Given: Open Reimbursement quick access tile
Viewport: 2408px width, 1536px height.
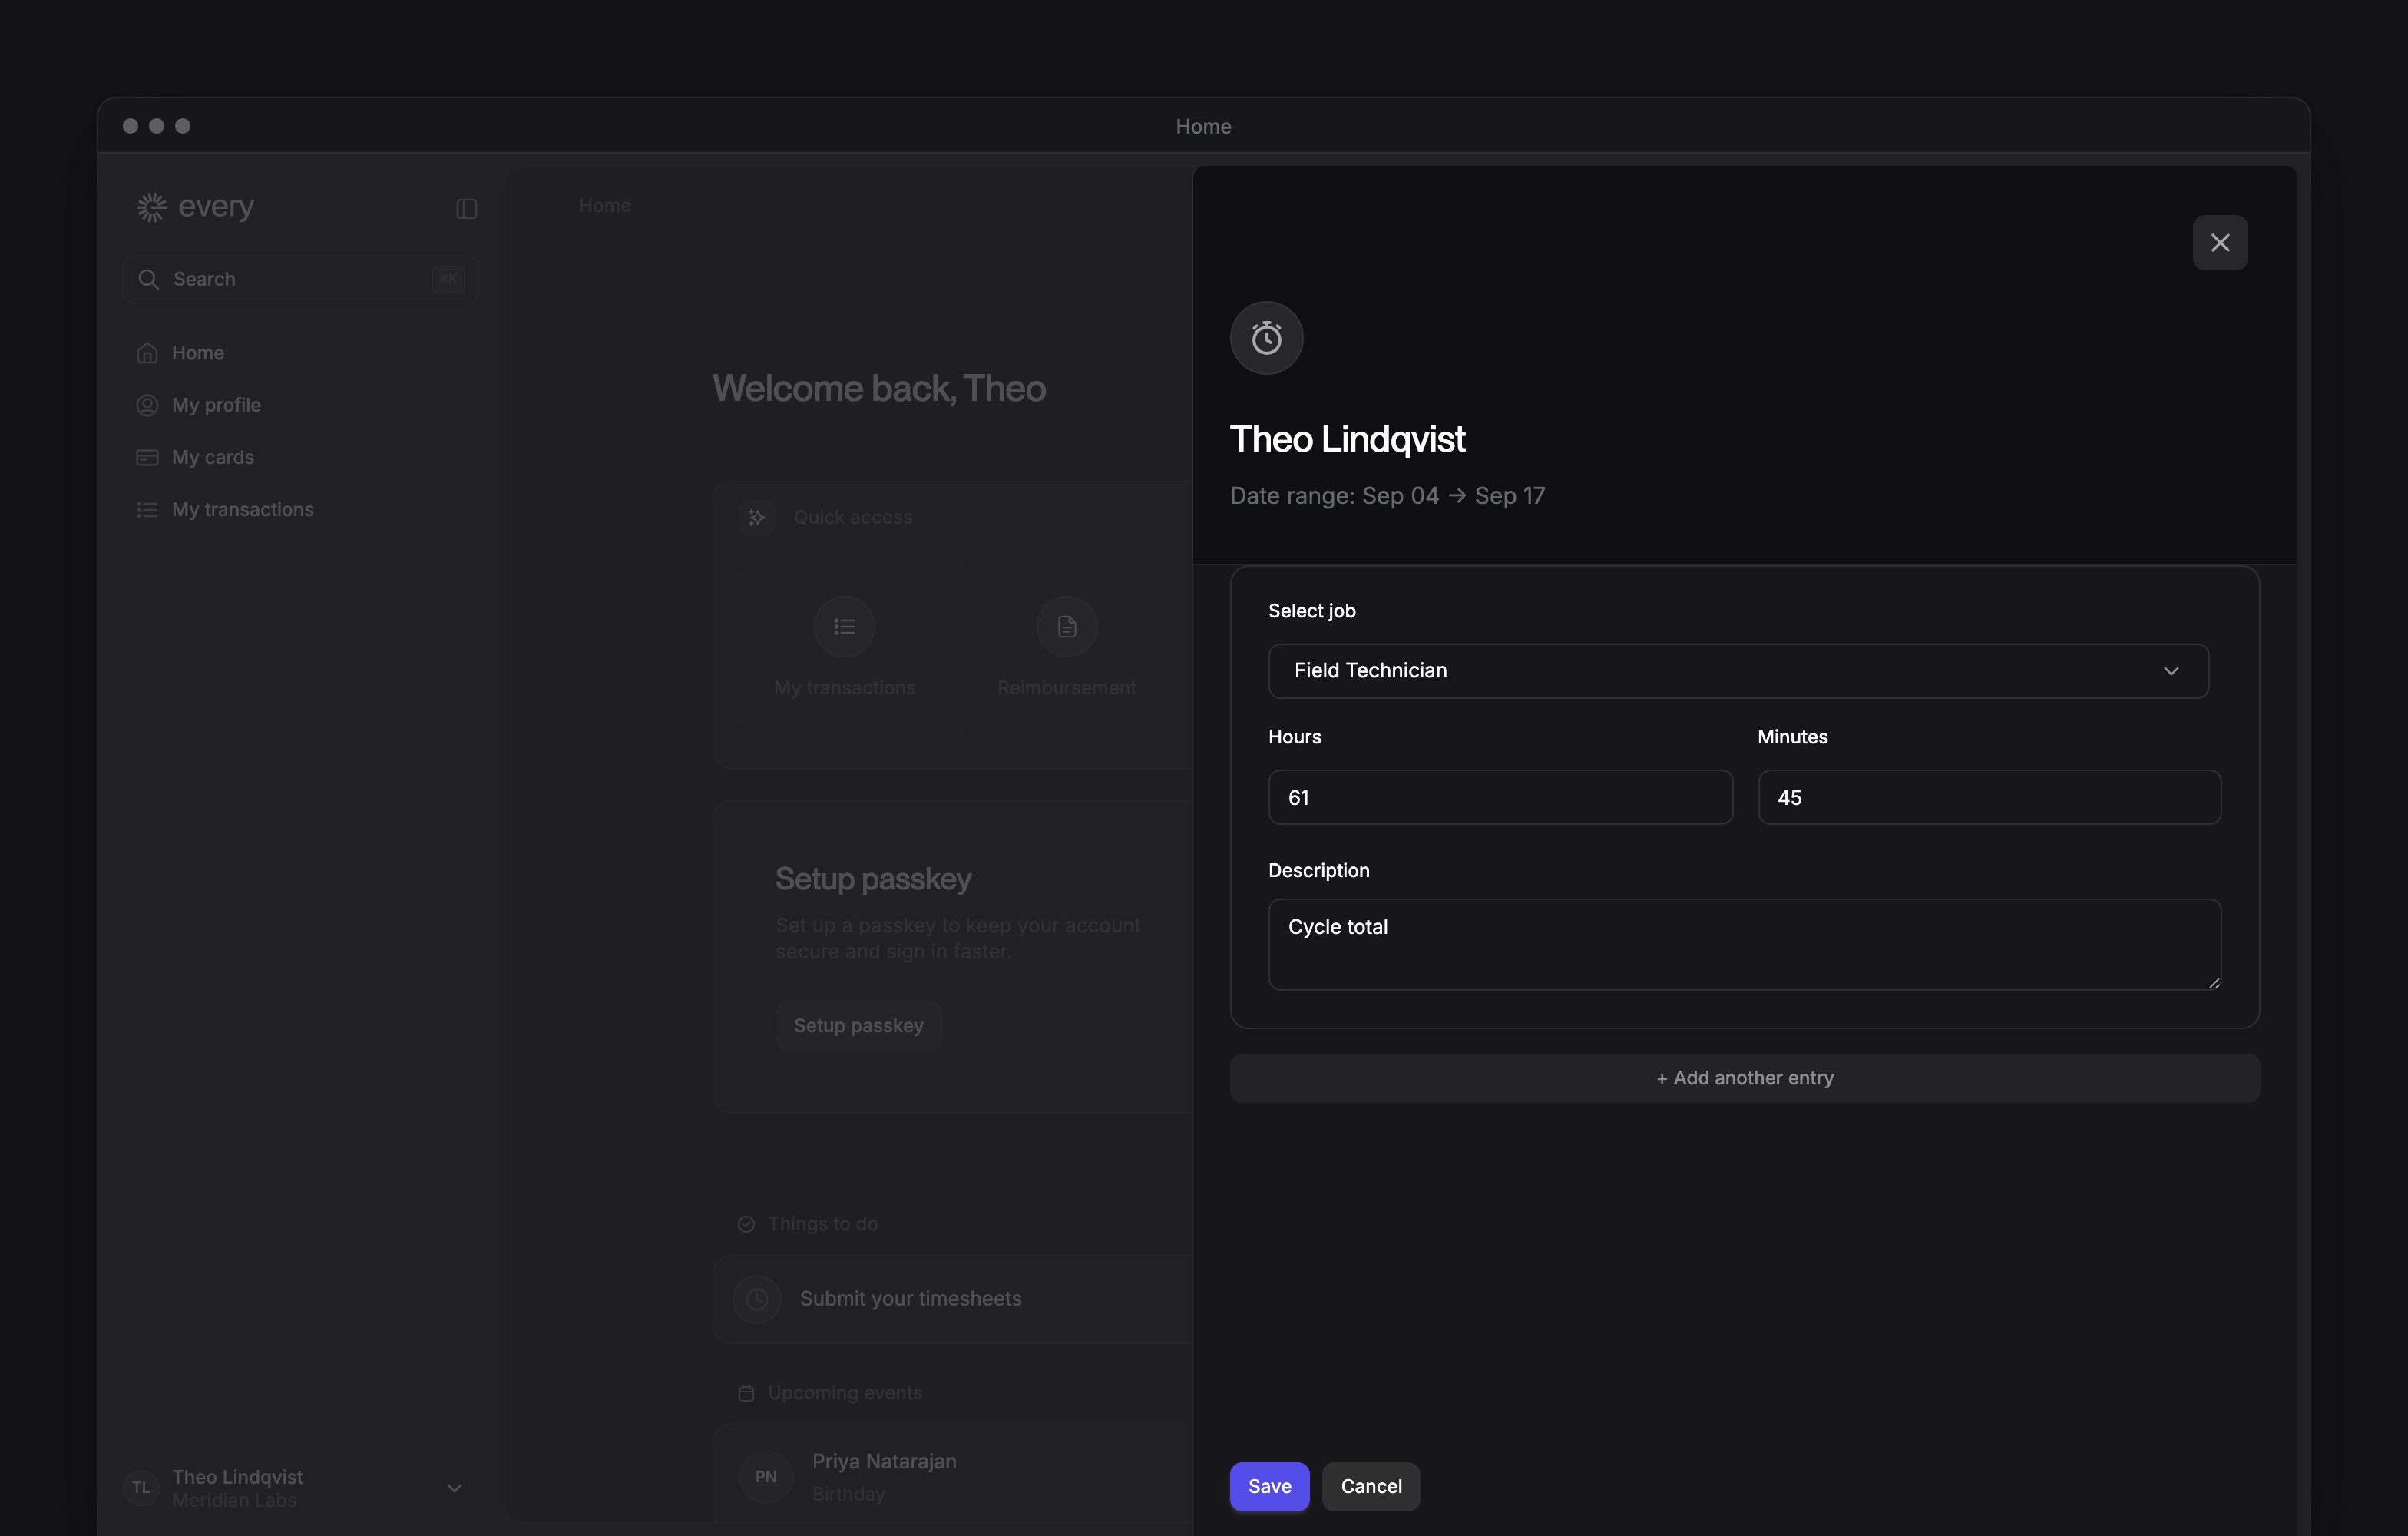Looking at the screenshot, I should point(1066,648).
